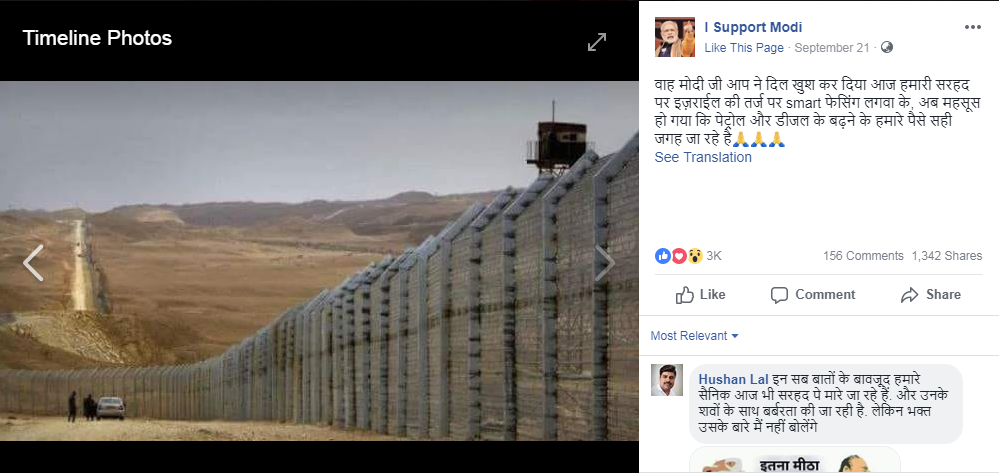The width and height of the screenshot is (999, 473).
Task: Expand the Most Relevant comment sort dropdown
Action: point(694,336)
